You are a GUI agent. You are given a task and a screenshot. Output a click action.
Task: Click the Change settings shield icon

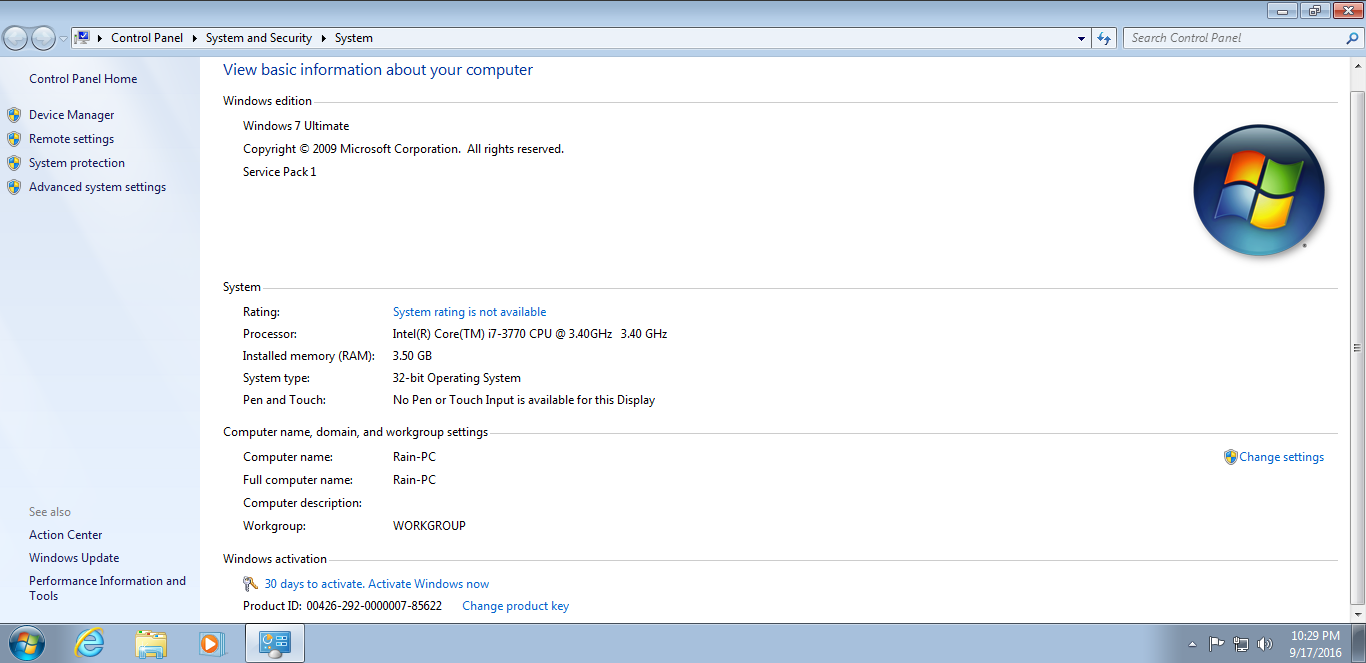coord(1231,457)
